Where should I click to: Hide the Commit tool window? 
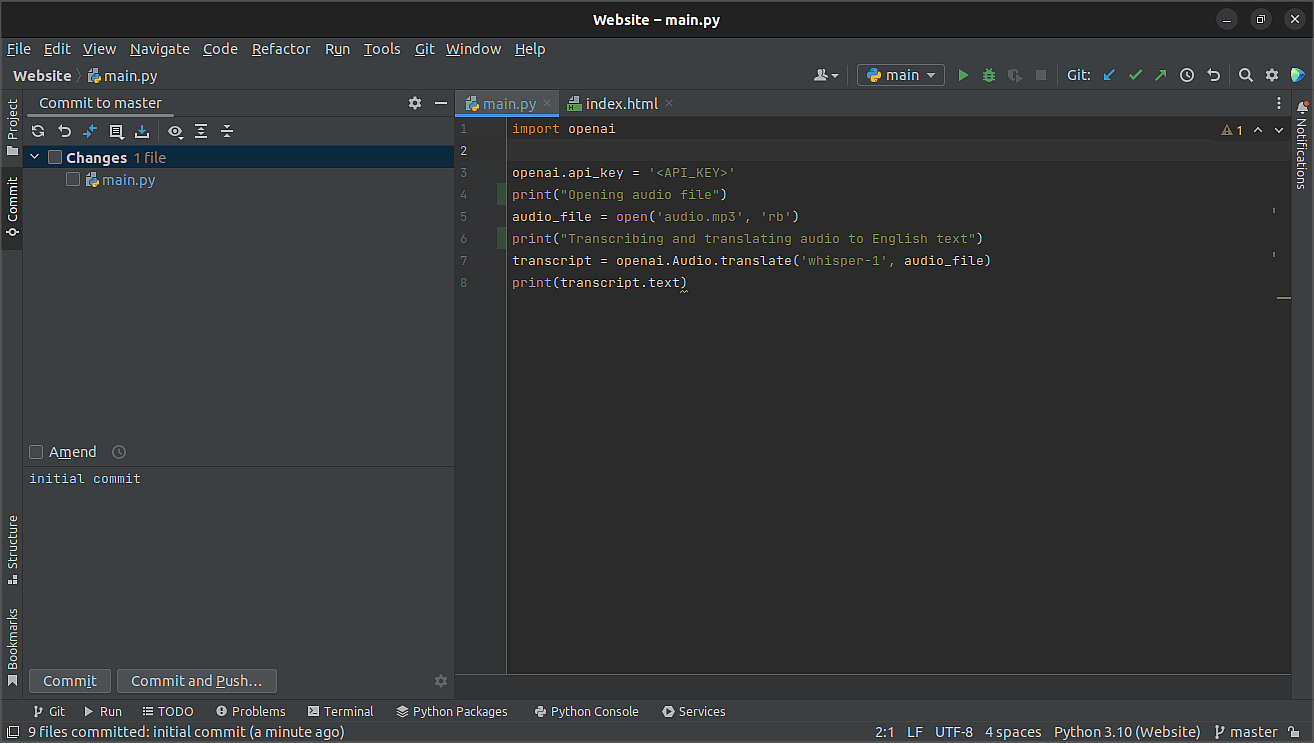(x=441, y=103)
